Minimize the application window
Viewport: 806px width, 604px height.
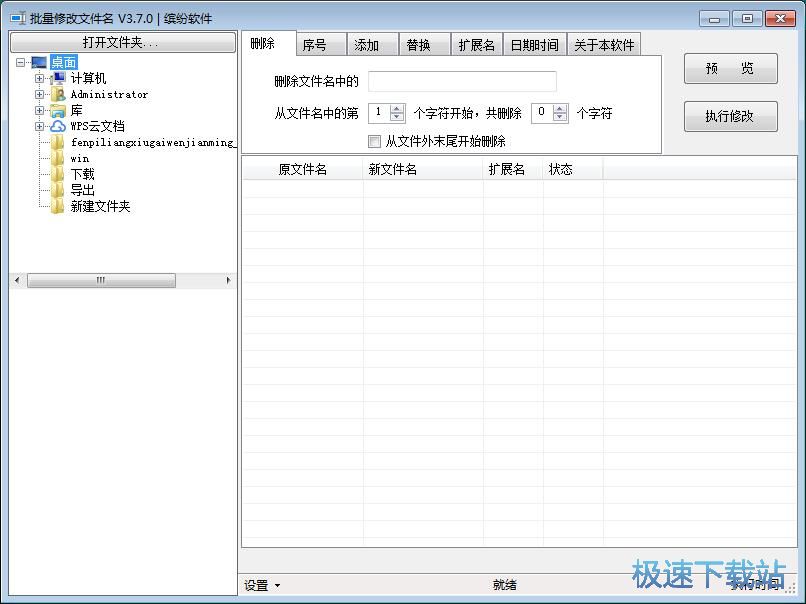click(x=715, y=19)
